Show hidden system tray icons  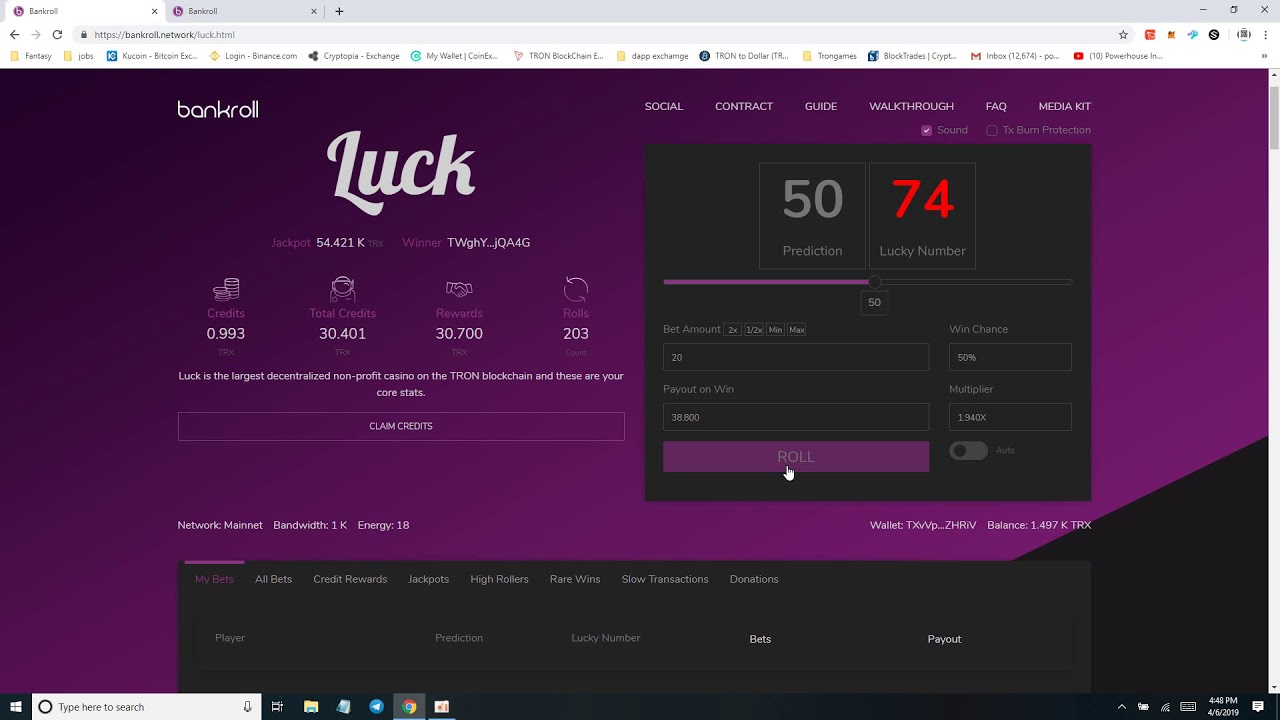(x=1121, y=706)
